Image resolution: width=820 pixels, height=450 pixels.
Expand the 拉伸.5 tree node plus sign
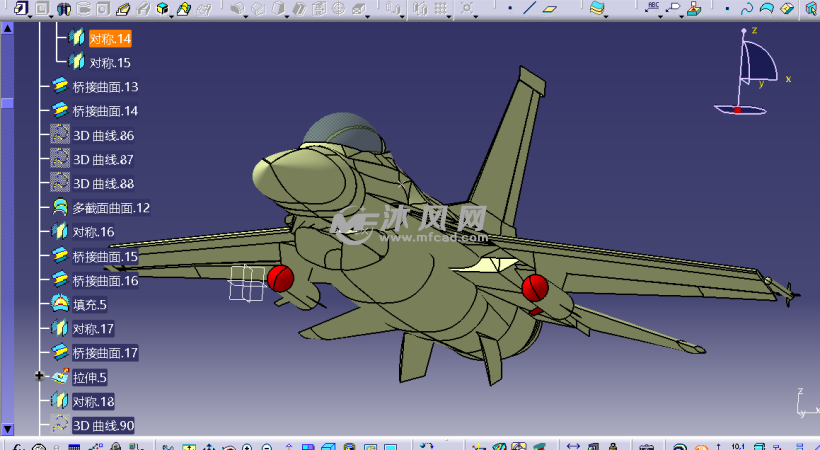39,376
